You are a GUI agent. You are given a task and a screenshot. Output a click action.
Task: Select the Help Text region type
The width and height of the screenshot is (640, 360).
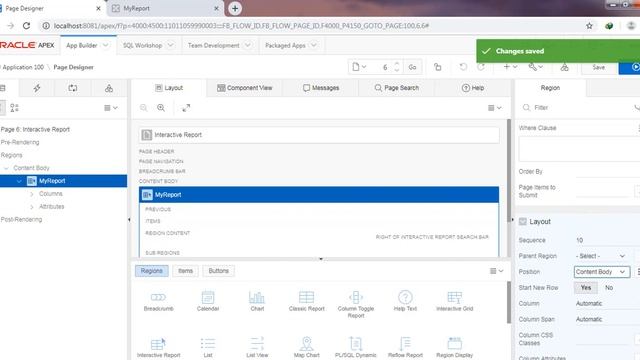point(405,301)
